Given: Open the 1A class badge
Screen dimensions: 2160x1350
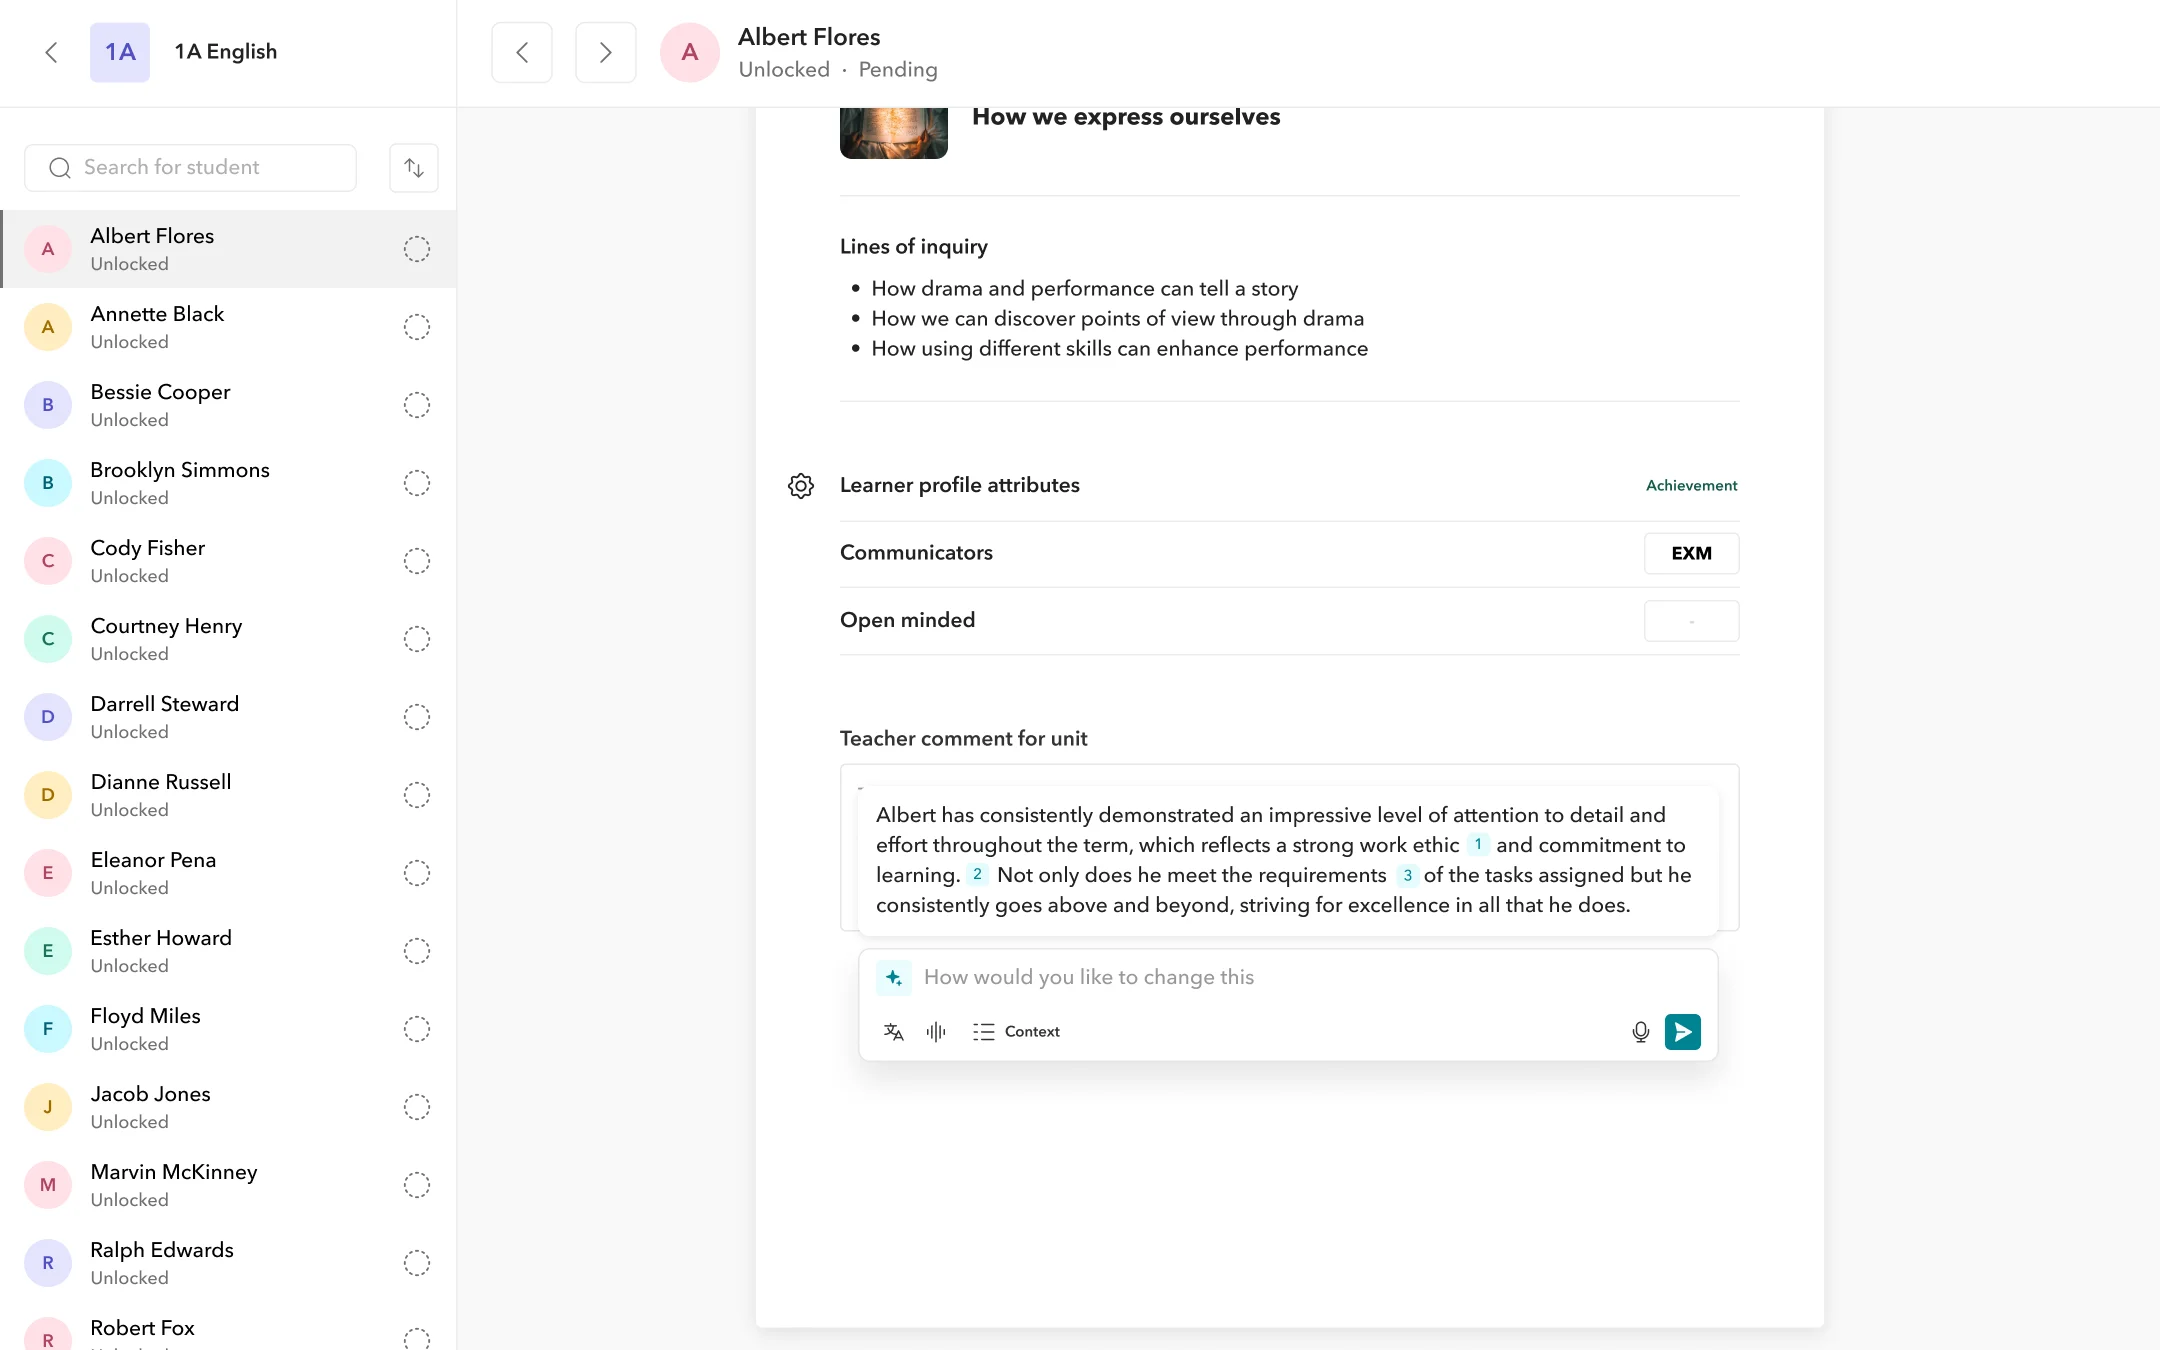Looking at the screenshot, I should 120,52.
